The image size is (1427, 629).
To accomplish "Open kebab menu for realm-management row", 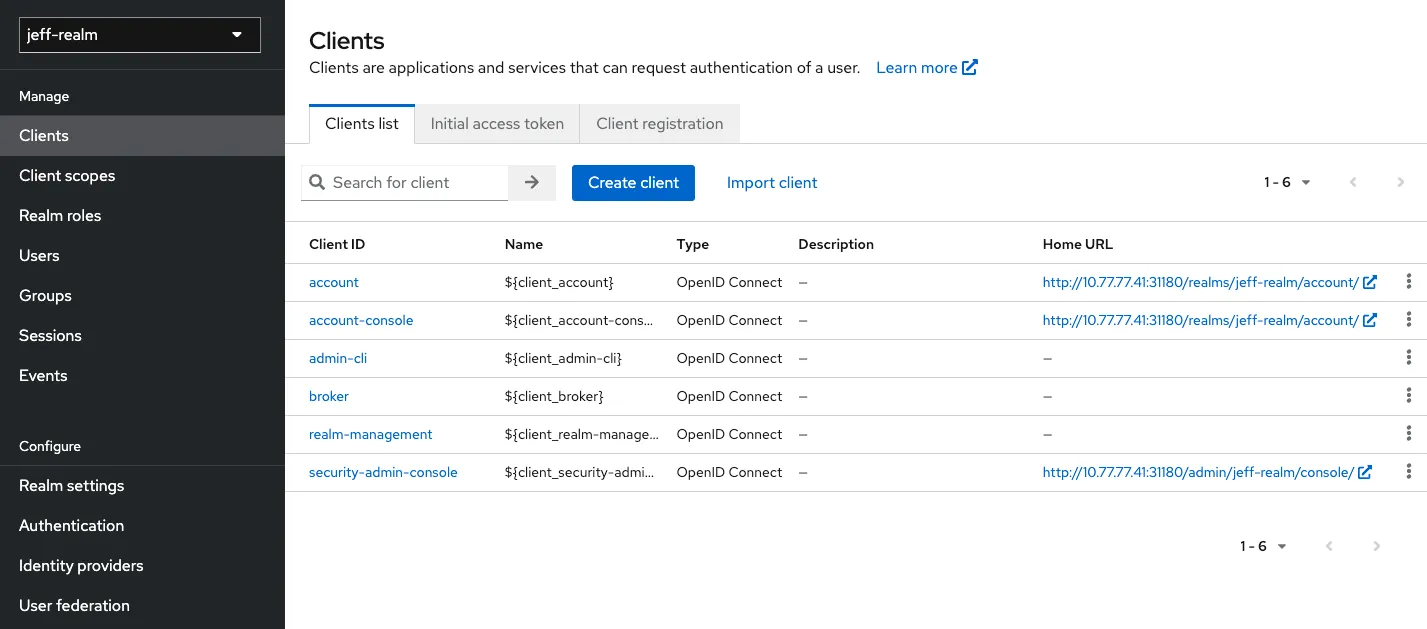I will click(x=1409, y=434).
